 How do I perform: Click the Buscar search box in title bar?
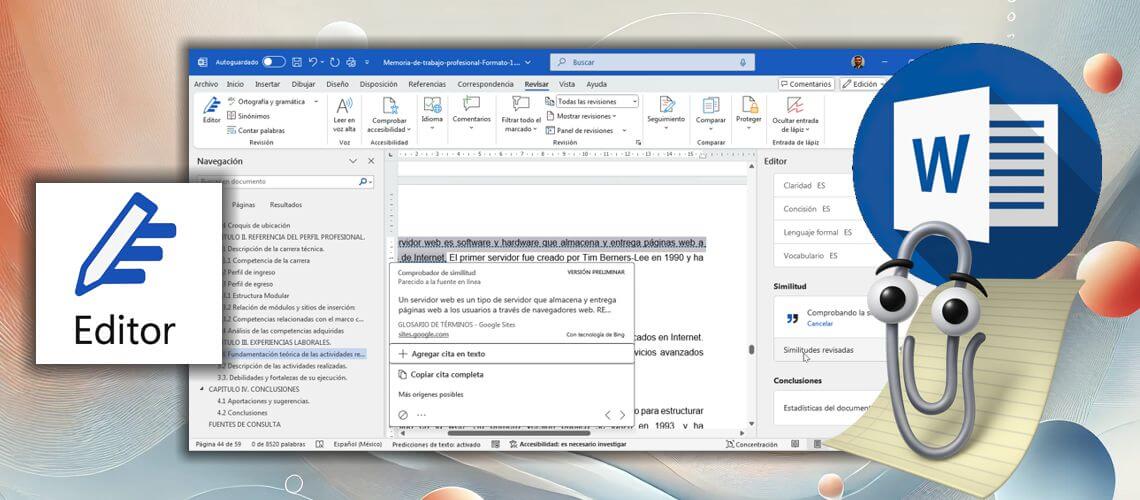[x=650, y=62]
